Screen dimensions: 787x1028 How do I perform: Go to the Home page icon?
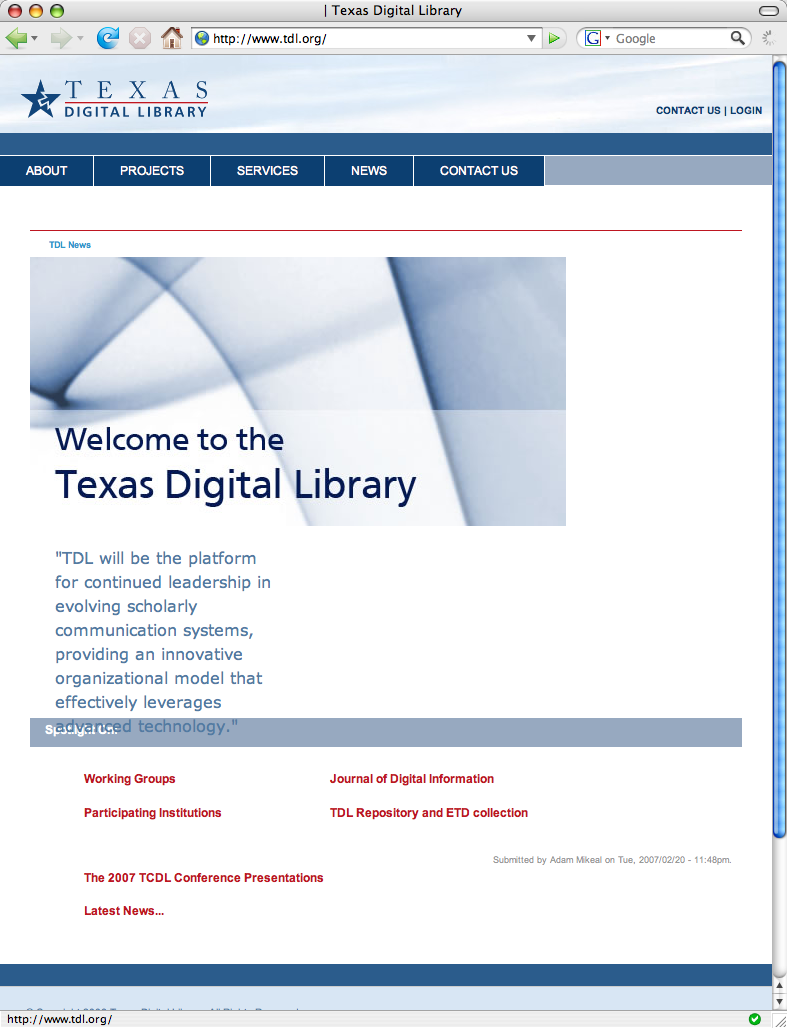coord(172,38)
